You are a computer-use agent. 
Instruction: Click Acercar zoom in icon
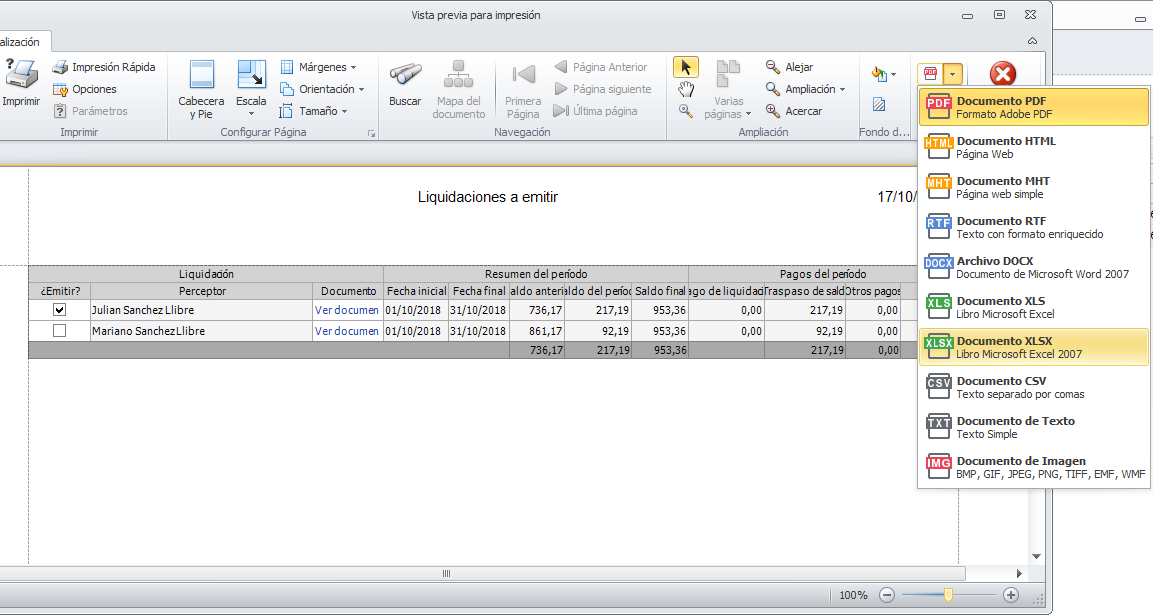point(773,111)
